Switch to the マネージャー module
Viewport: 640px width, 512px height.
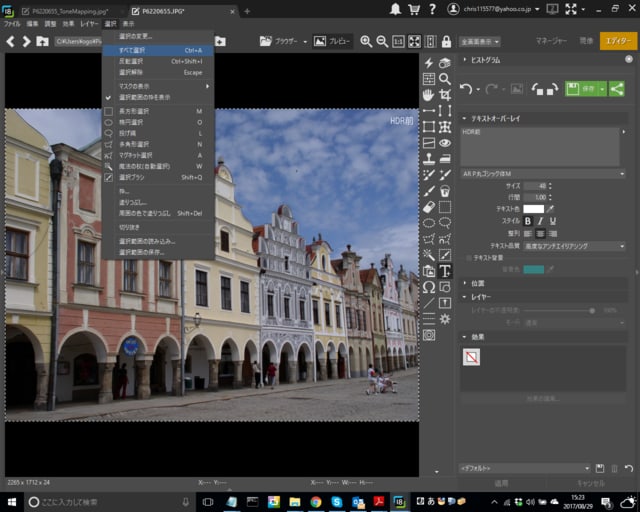pyautogui.click(x=550, y=41)
